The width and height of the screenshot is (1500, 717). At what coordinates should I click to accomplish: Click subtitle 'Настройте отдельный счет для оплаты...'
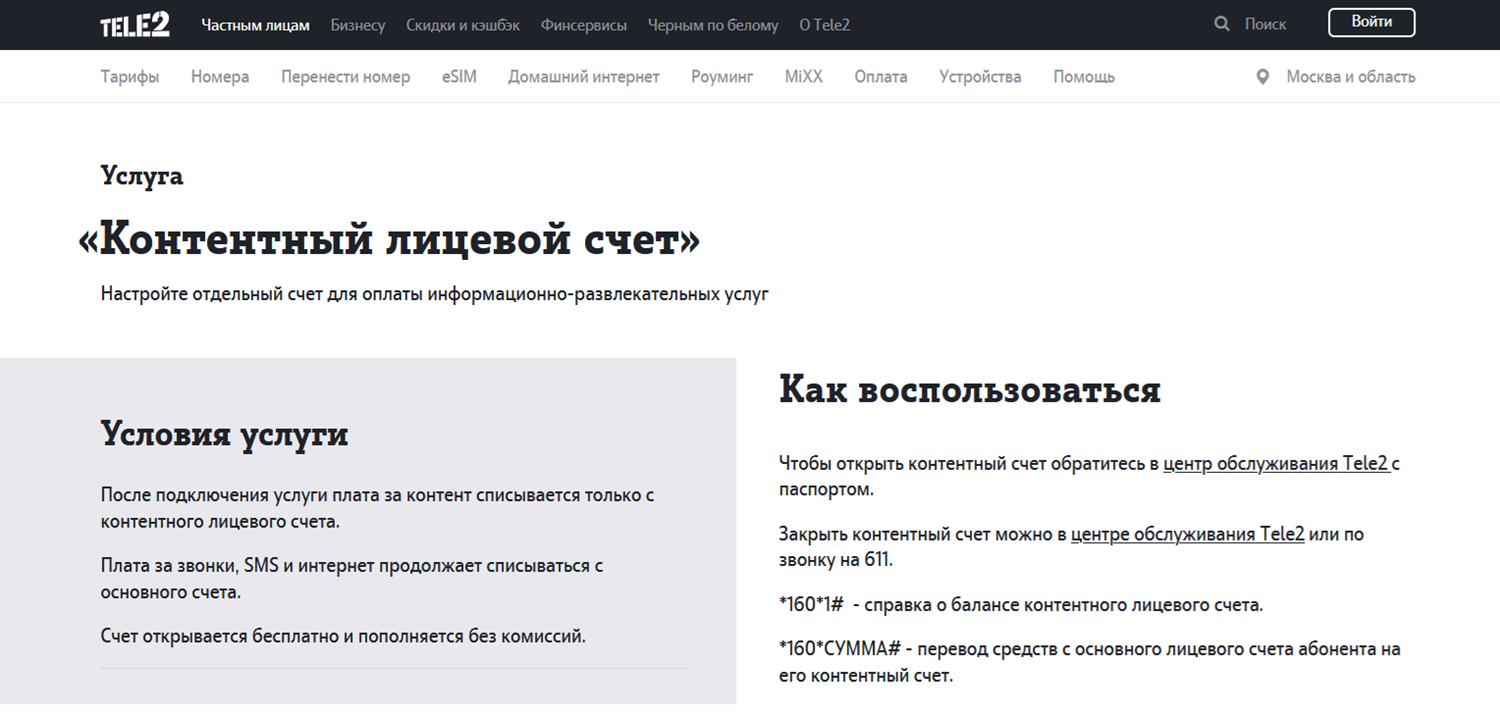(435, 295)
